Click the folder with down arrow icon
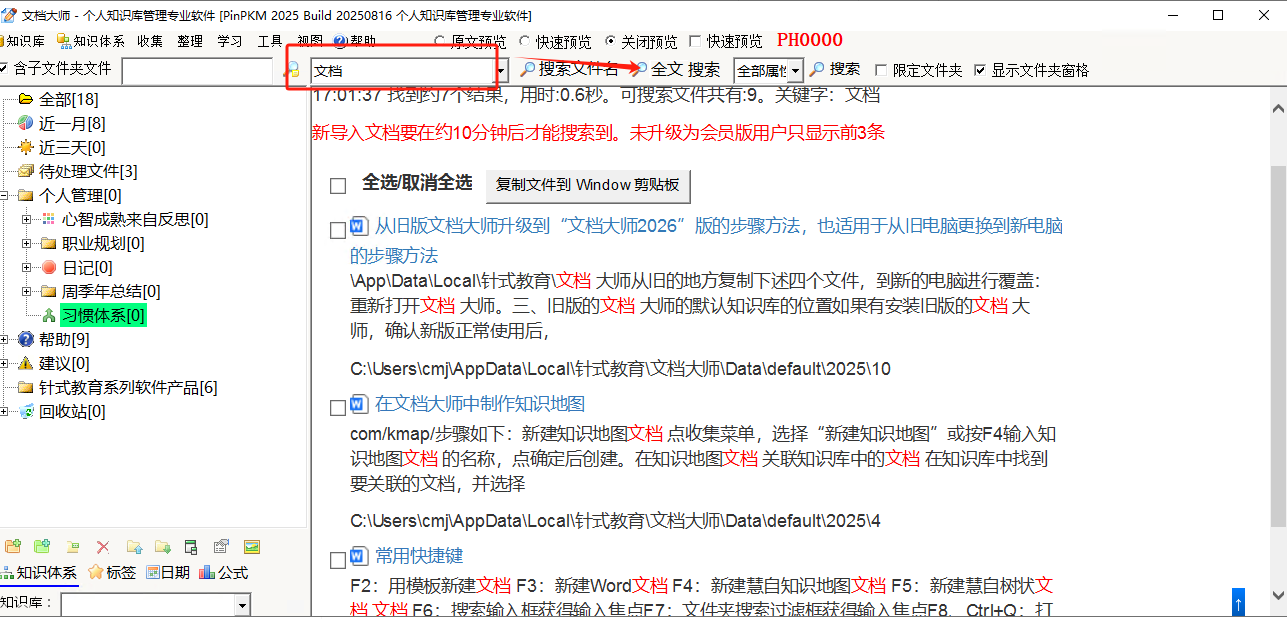 (162, 547)
